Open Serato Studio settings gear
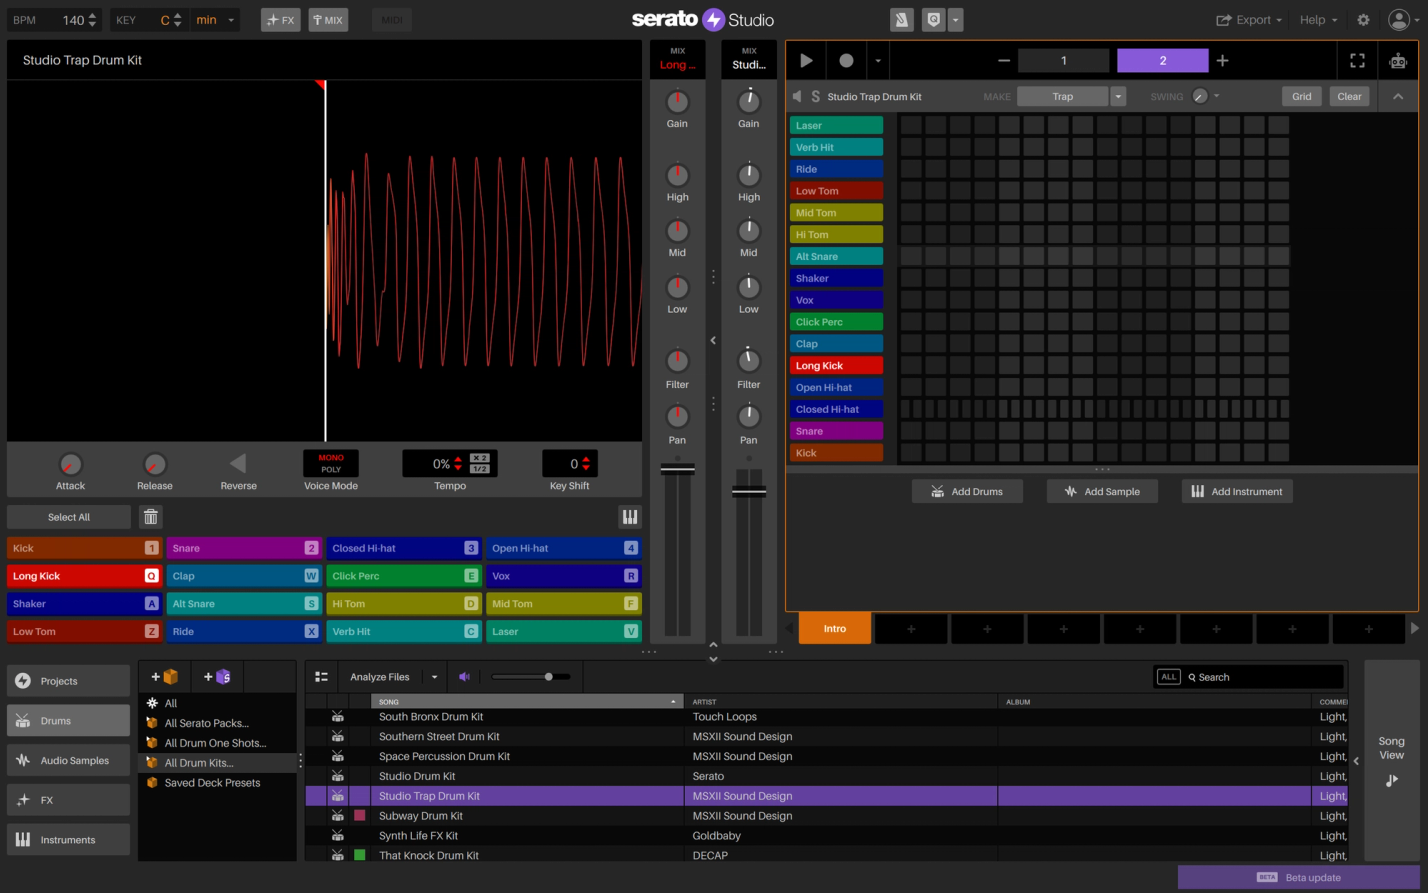The height and width of the screenshot is (893, 1428). tap(1362, 19)
